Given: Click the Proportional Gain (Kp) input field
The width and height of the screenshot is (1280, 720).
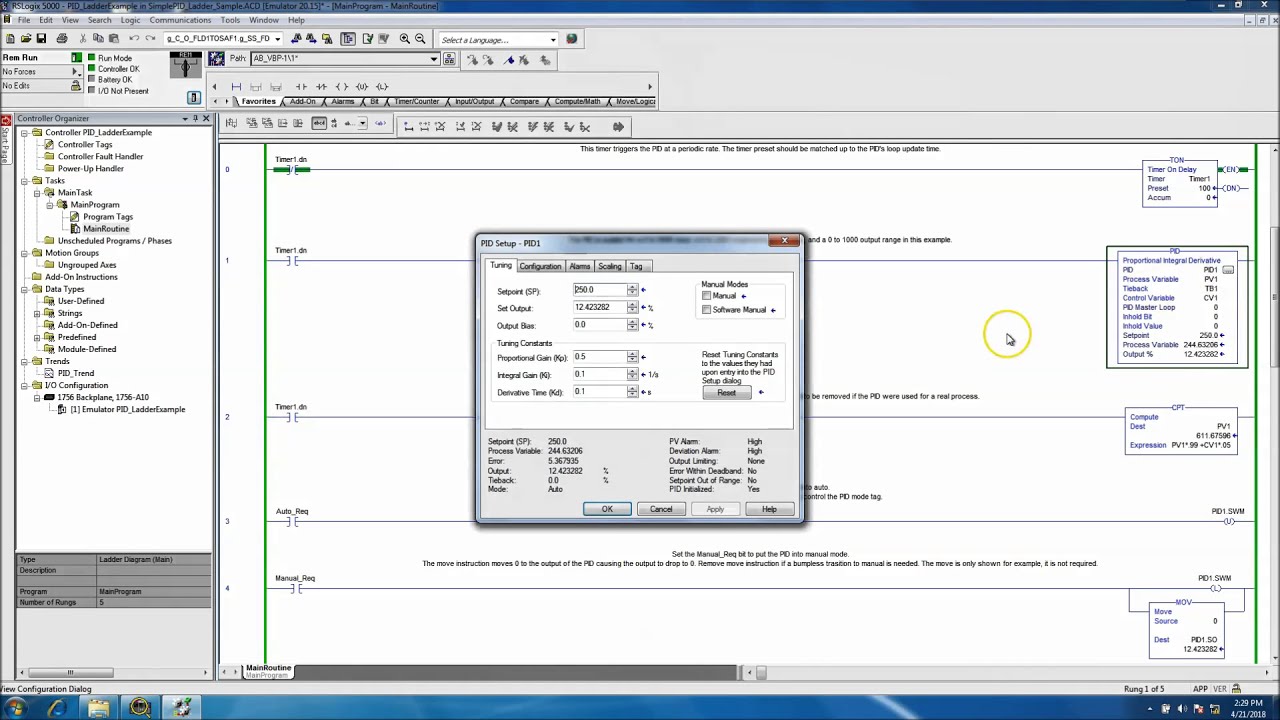Looking at the screenshot, I should tap(599, 357).
